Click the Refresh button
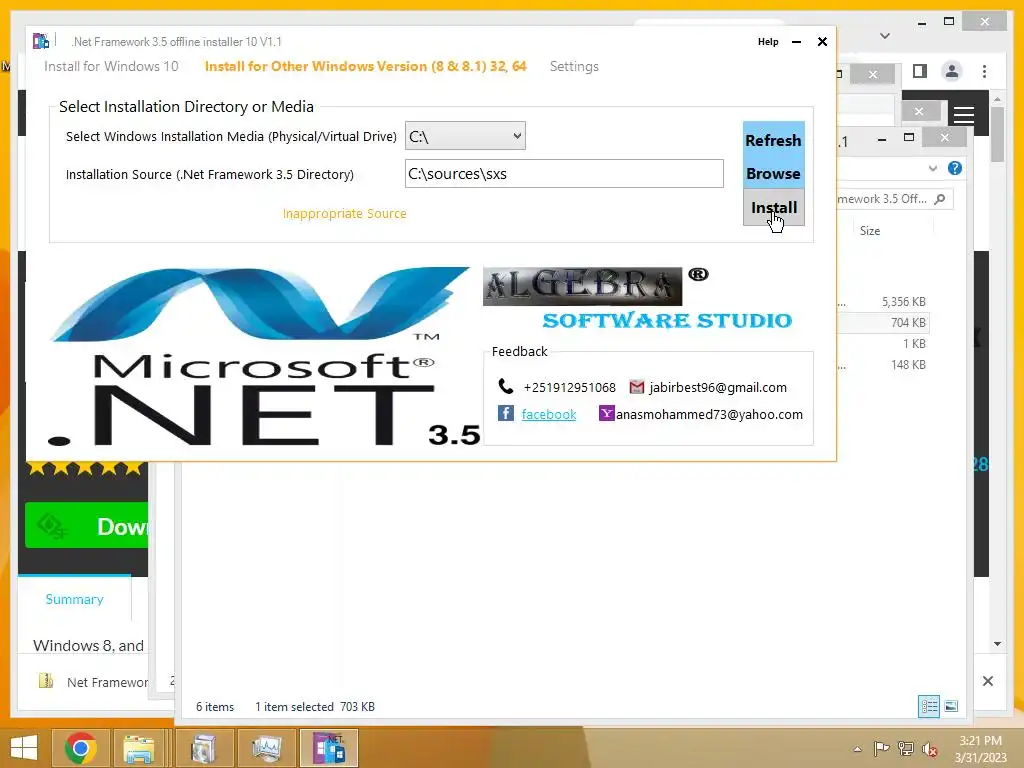Screen dimensions: 1024x768 pyautogui.click(x=773, y=140)
